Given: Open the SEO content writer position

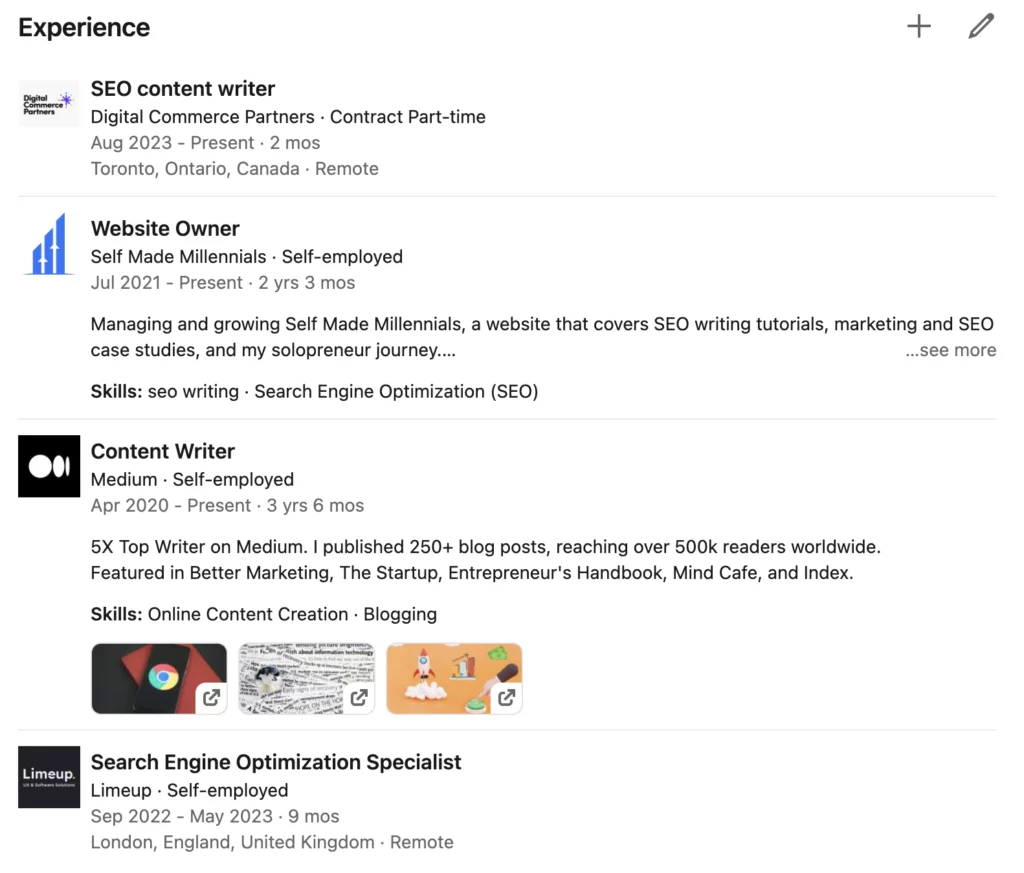Looking at the screenshot, I should (x=182, y=89).
